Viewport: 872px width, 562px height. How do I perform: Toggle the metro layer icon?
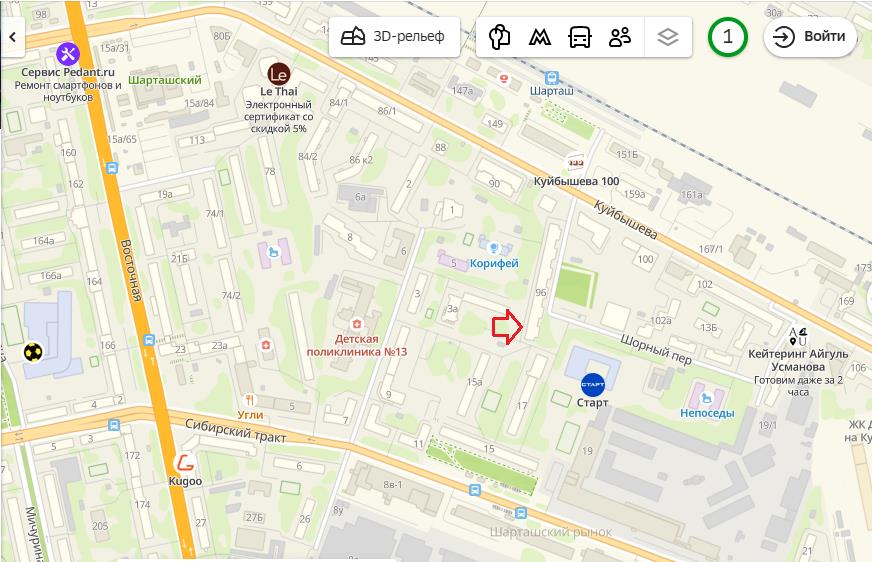click(x=539, y=37)
